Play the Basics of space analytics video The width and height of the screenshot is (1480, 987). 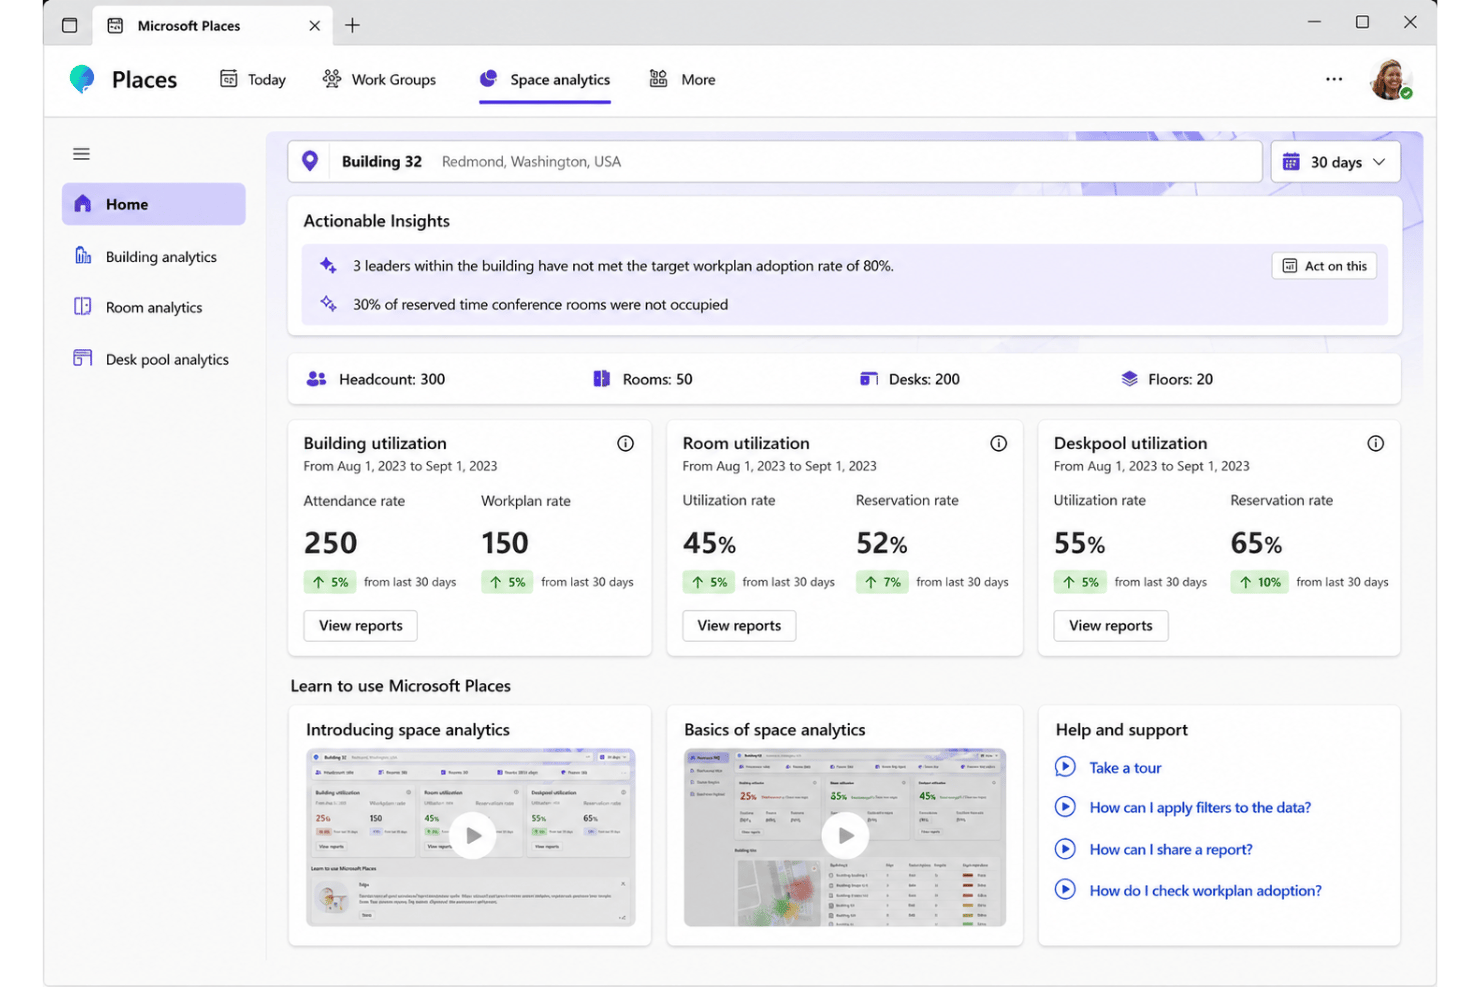coord(845,836)
